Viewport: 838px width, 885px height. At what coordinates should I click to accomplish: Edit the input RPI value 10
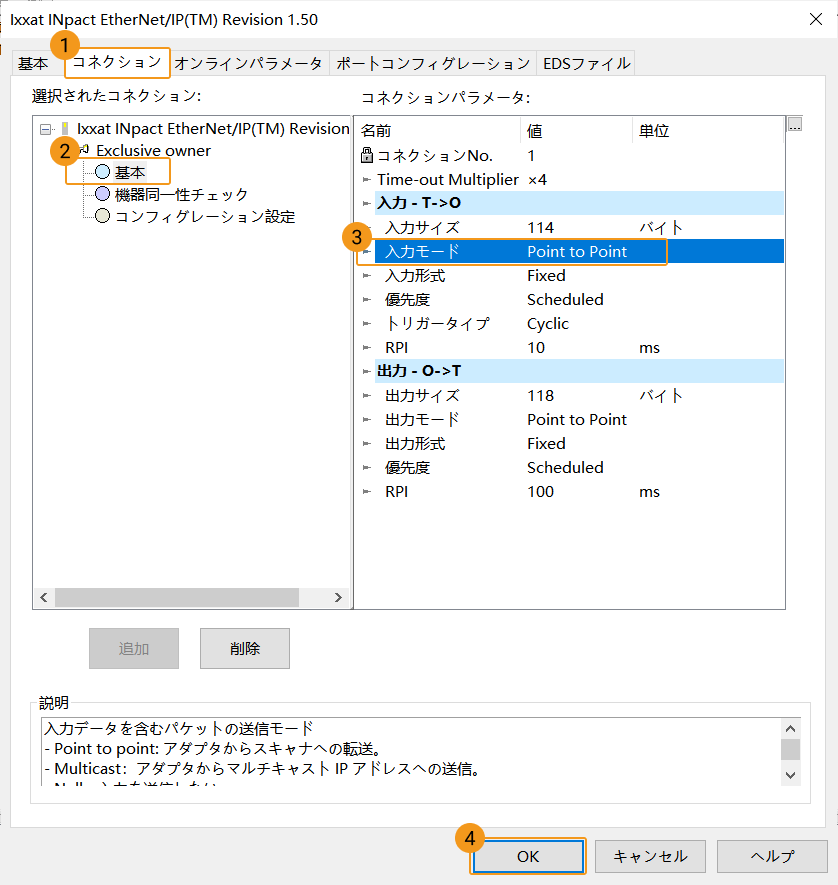pyautogui.click(x=536, y=348)
